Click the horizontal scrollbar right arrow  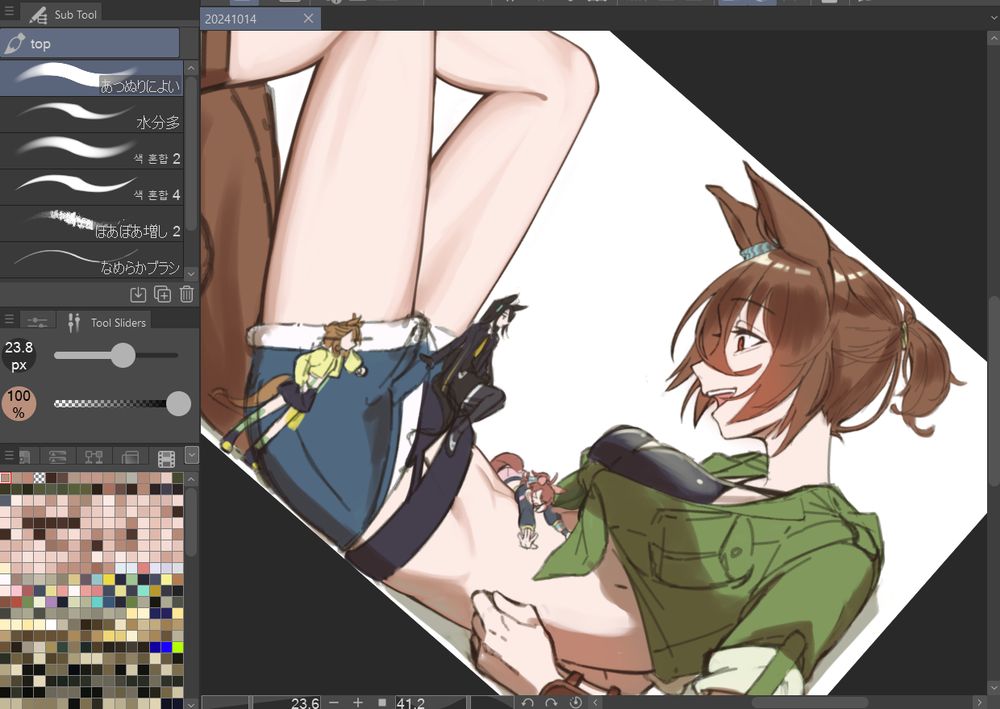point(980,702)
